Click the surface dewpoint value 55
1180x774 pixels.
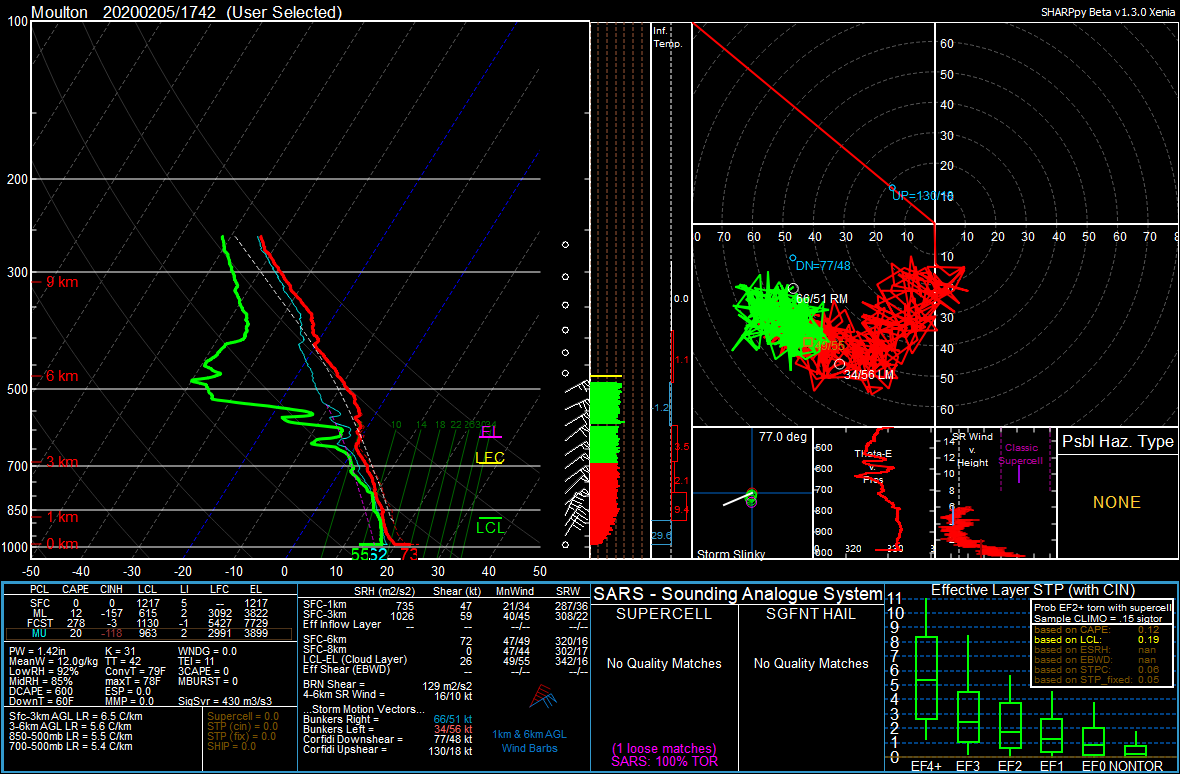pyautogui.click(x=360, y=554)
